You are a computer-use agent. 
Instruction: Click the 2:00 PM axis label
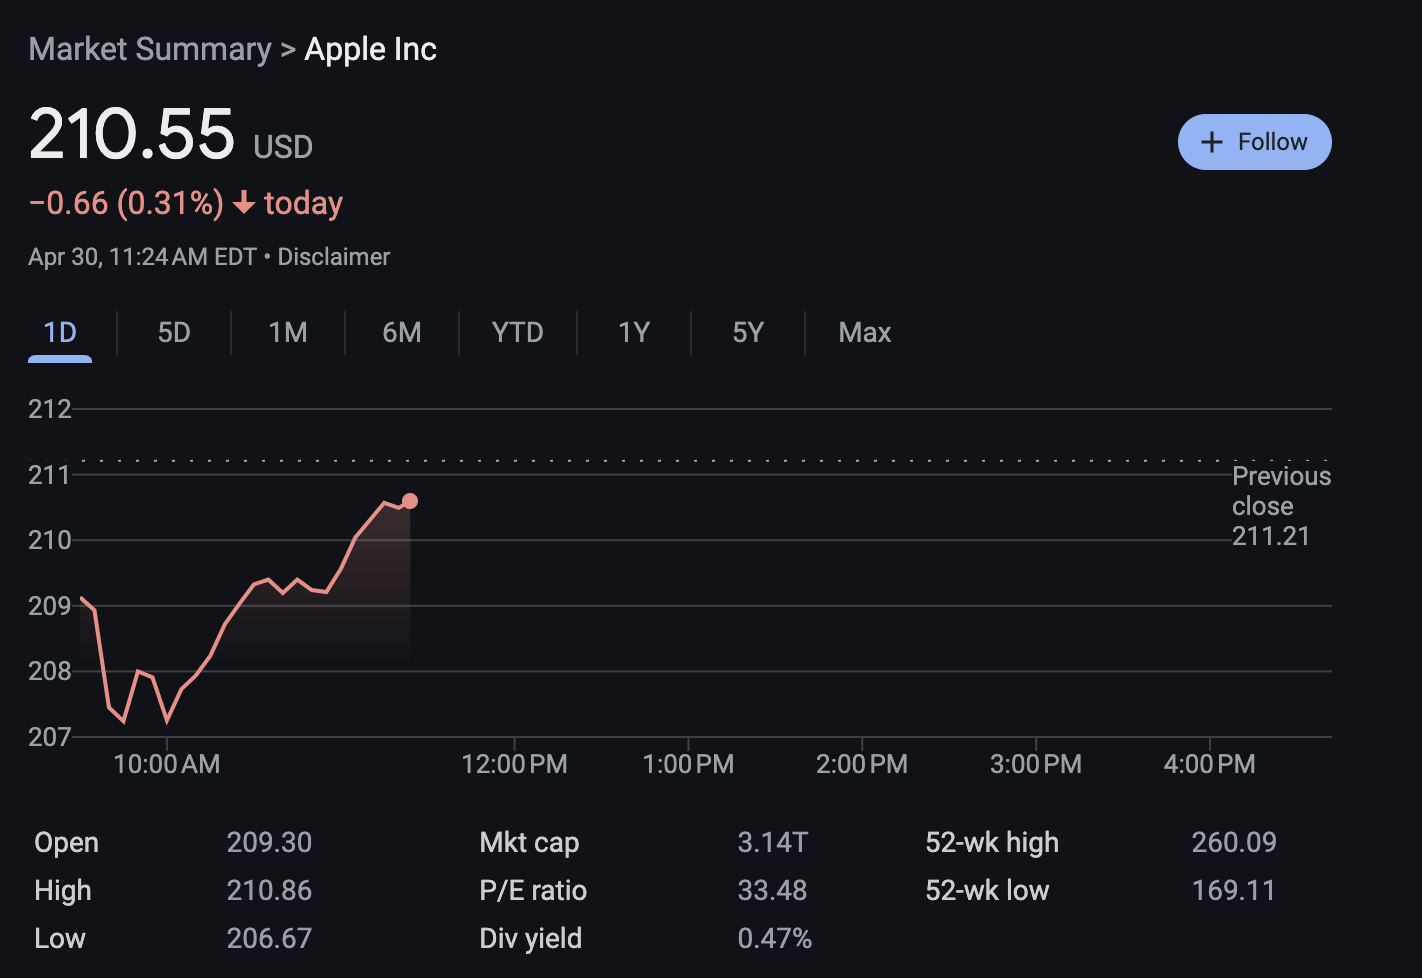pyautogui.click(x=862, y=764)
